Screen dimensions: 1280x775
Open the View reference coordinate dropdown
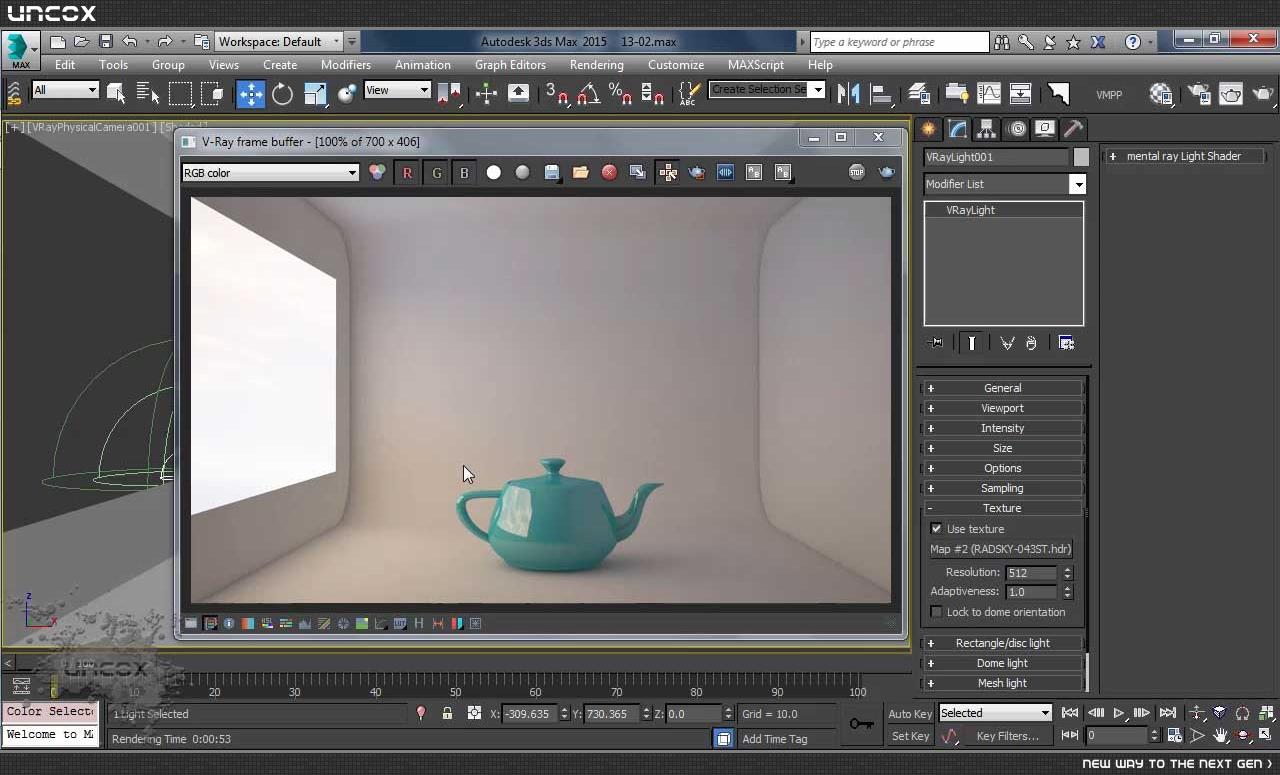click(x=397, y=90)
